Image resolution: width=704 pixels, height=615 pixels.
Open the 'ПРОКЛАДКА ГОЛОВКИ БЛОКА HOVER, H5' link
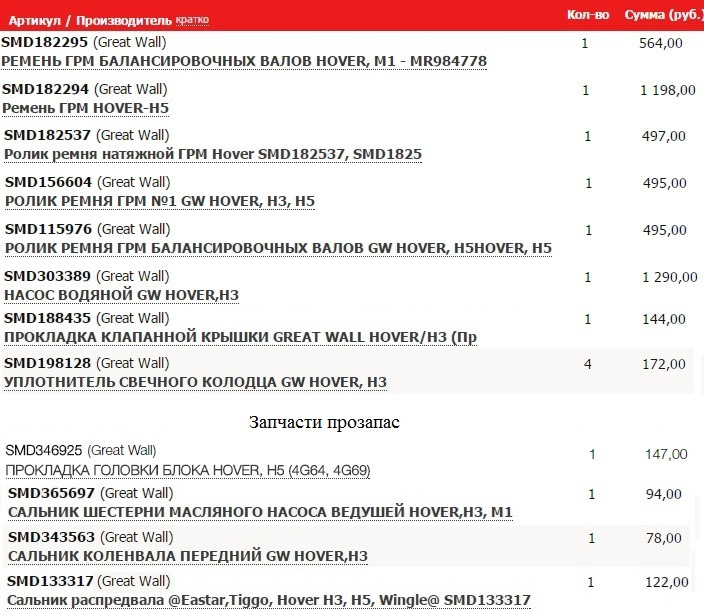tap(188, 470)
